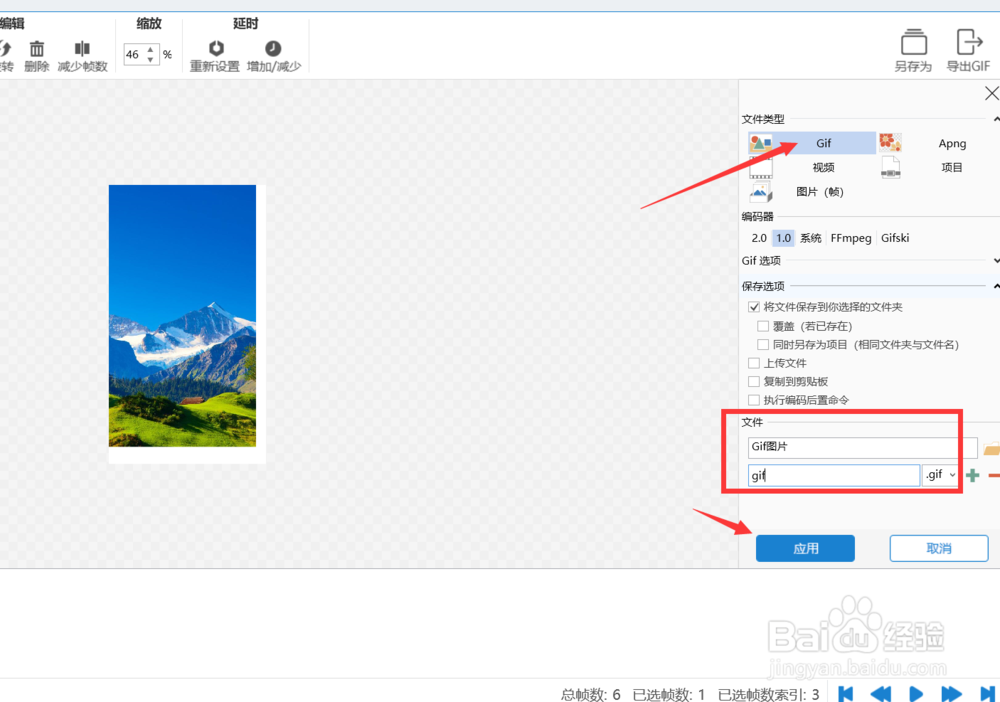Select System (系统) encoder
This screenshot has width=1000, height=702.
pos(811,238)
